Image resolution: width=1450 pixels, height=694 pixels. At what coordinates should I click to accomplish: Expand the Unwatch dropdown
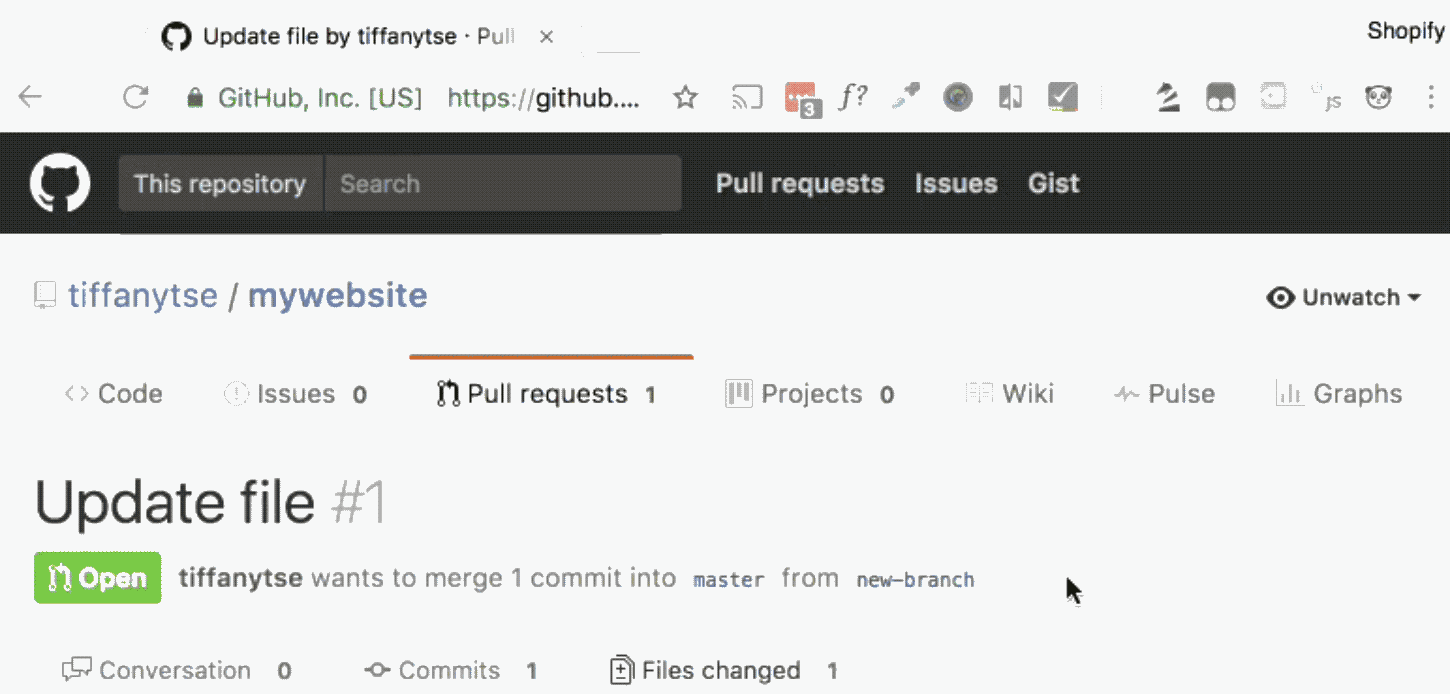point(1343,297)
